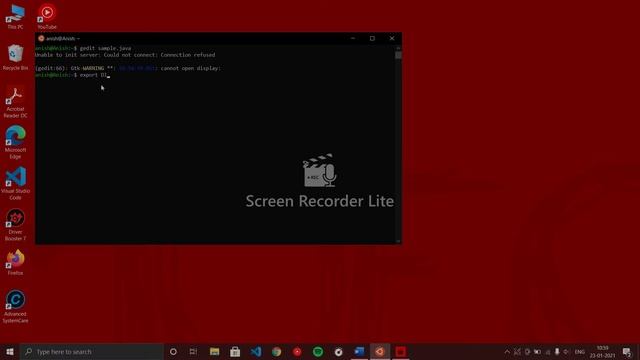
Task: Maximize the terminal window
Action: pos(372,38)
